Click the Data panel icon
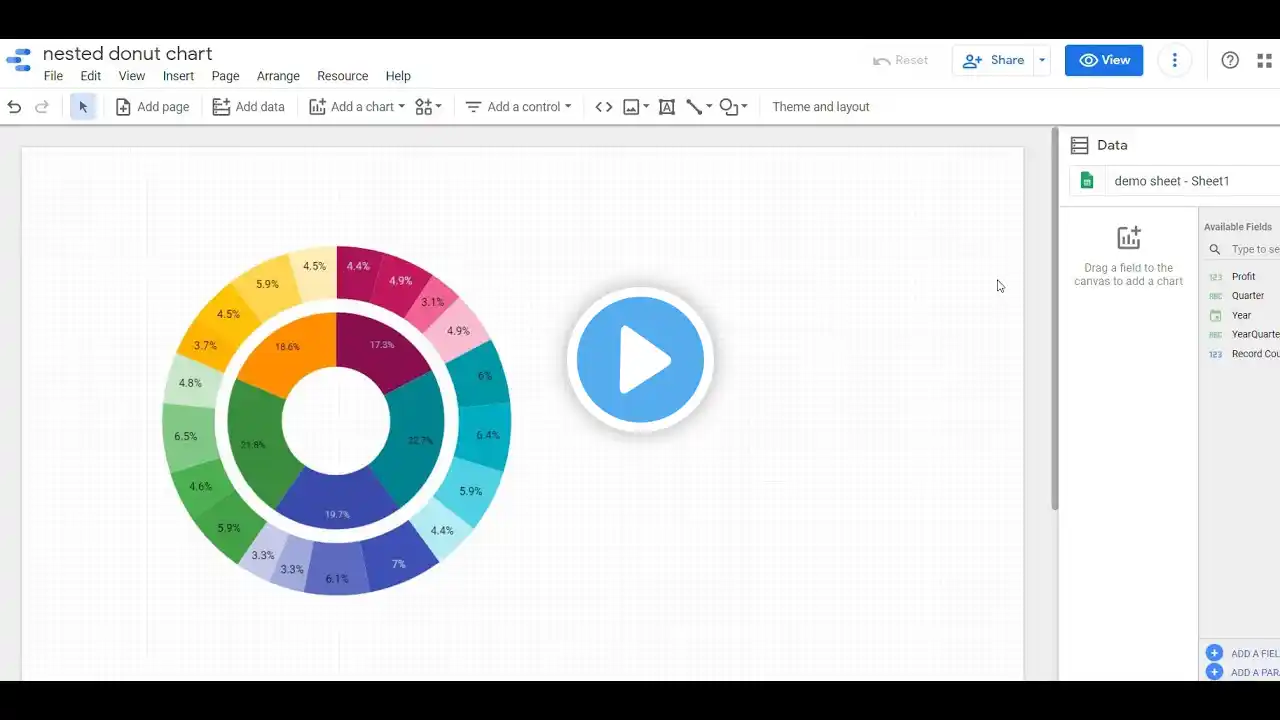 coord(1080,146)
